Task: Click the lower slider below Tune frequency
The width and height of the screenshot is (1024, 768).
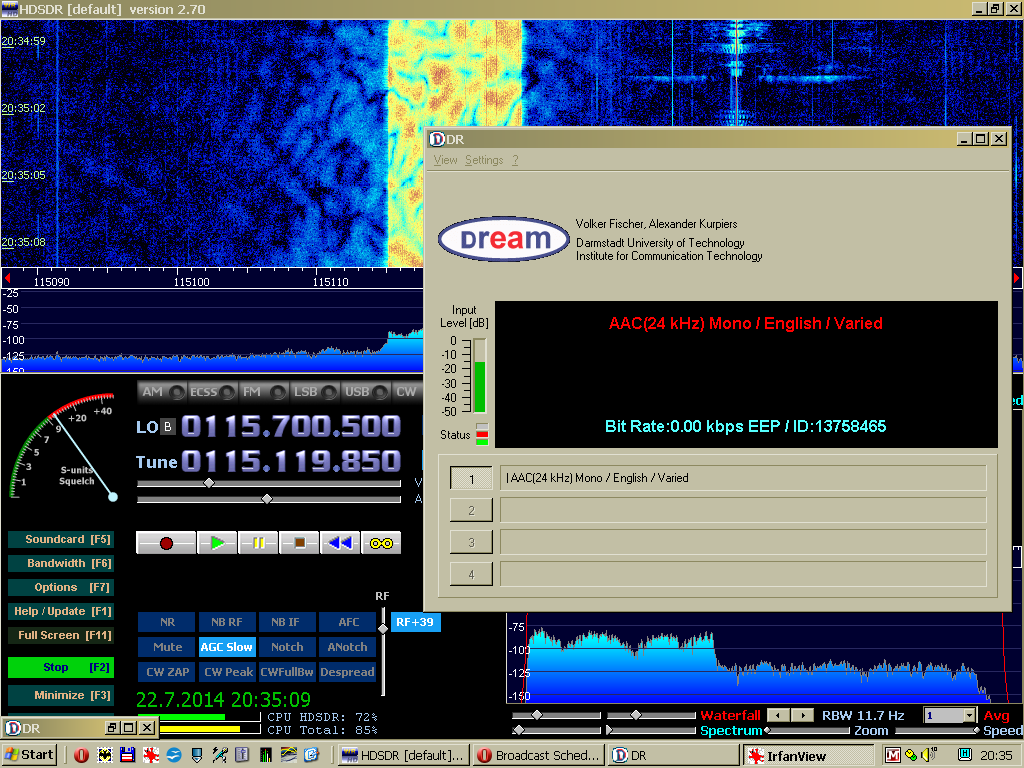Action: (x=266, y=499)
